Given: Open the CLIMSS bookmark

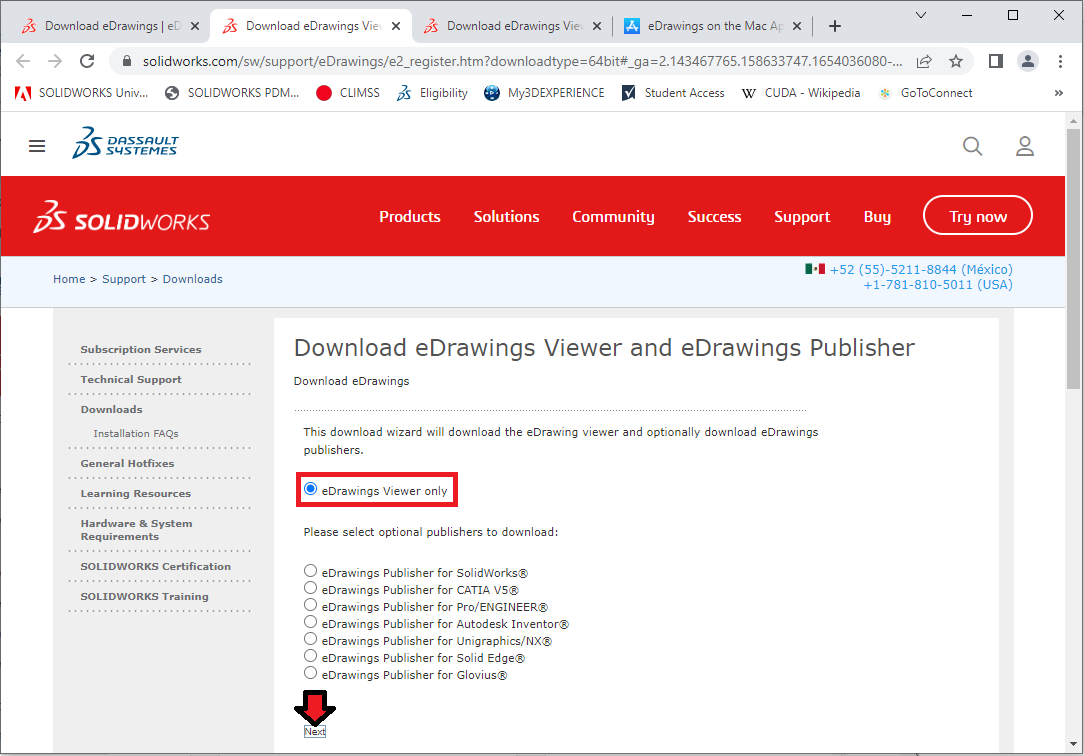Looking at the screenshot, I should [x=348, y=93].
